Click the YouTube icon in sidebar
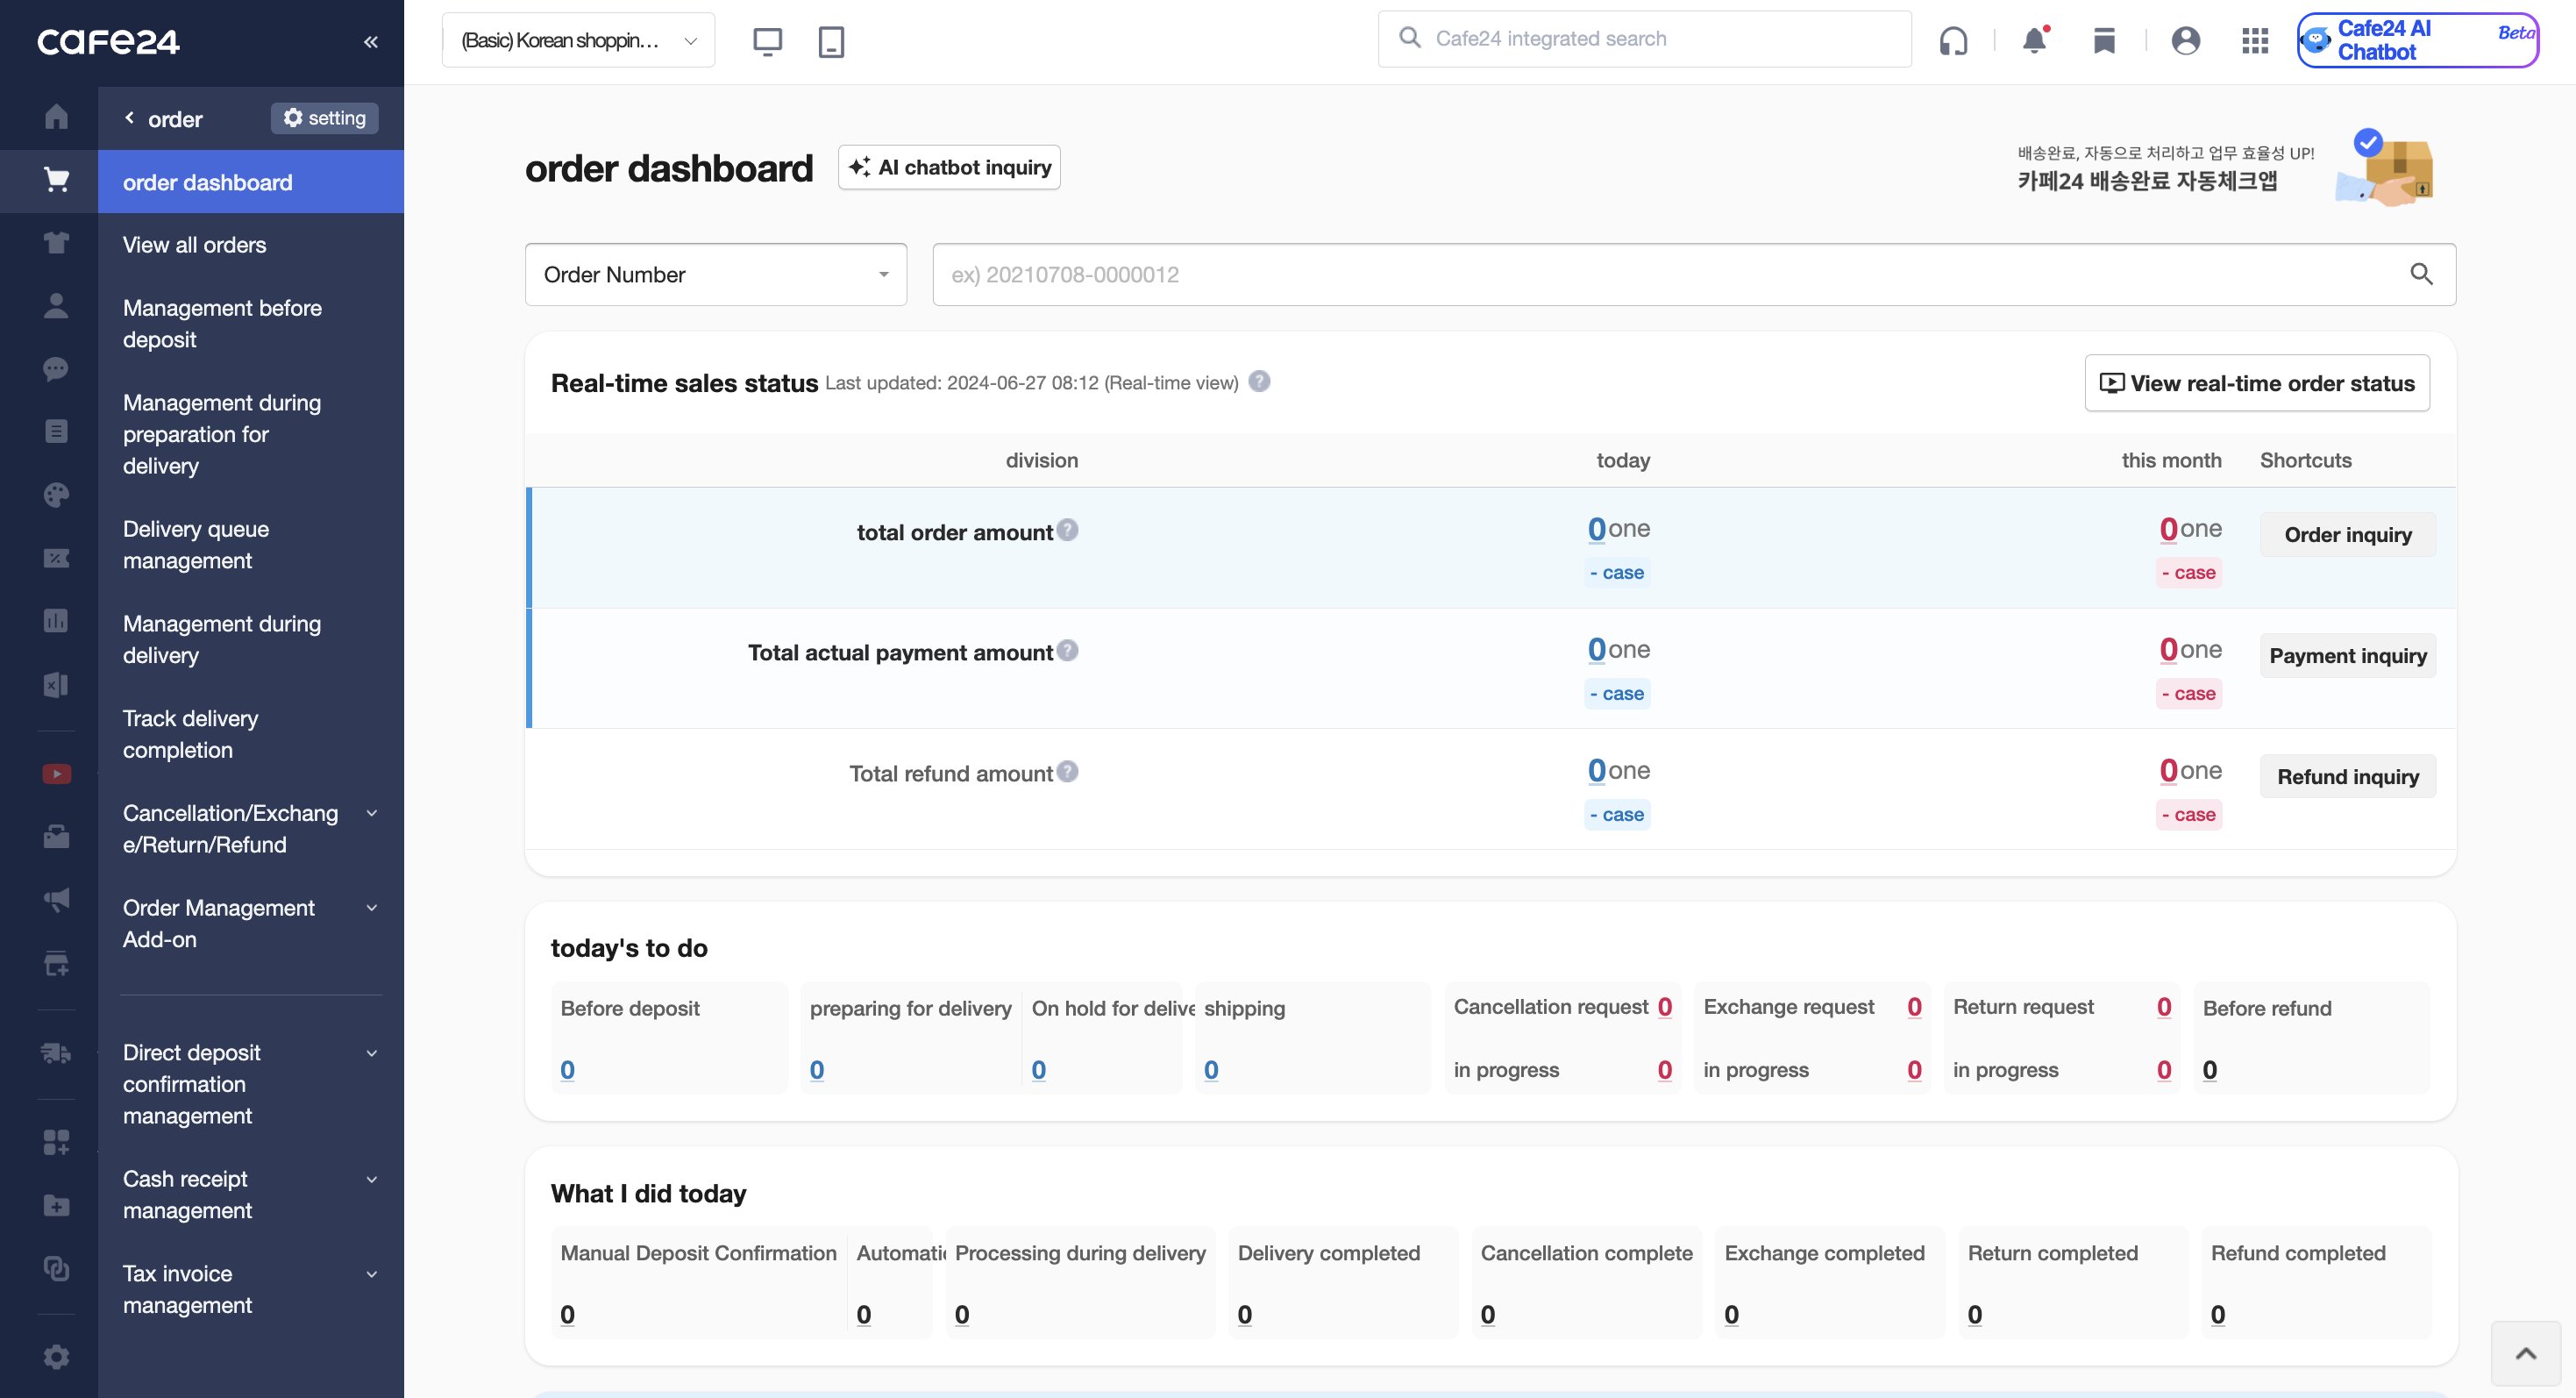Viewport: 2576px width, 1398px height. coord(56,774)
